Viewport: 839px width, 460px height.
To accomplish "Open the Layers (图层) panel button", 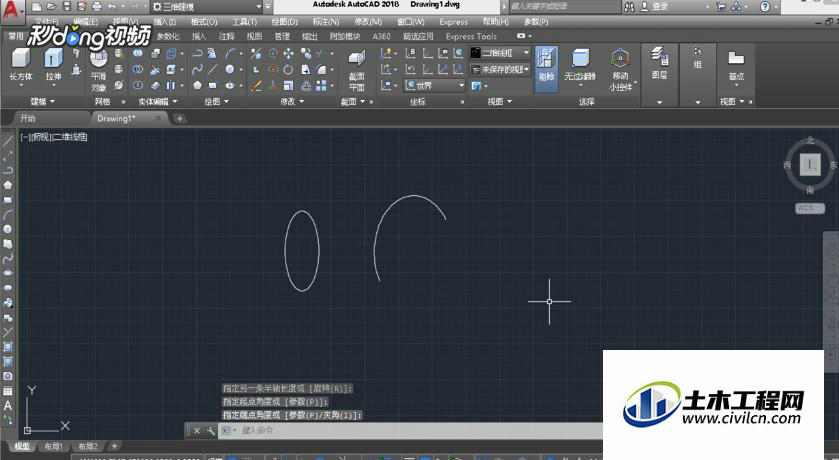I will click(659, 63).
